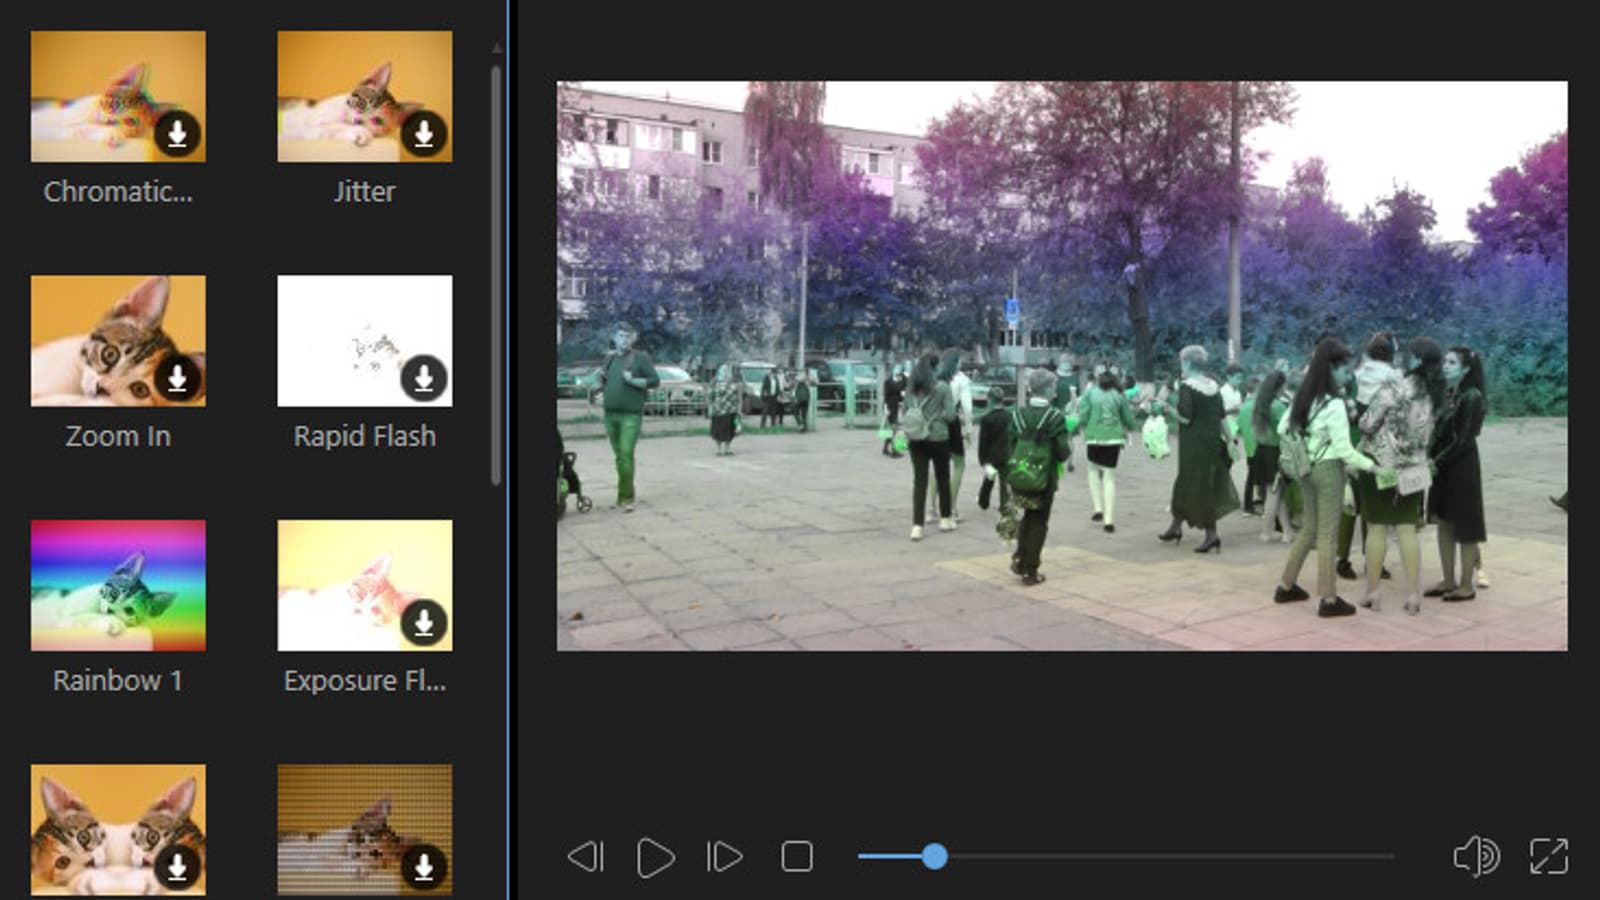Download the mirrored cats effect in the bottom row
This screenshot has height=900, width=1600.
(x=177, y=867)
